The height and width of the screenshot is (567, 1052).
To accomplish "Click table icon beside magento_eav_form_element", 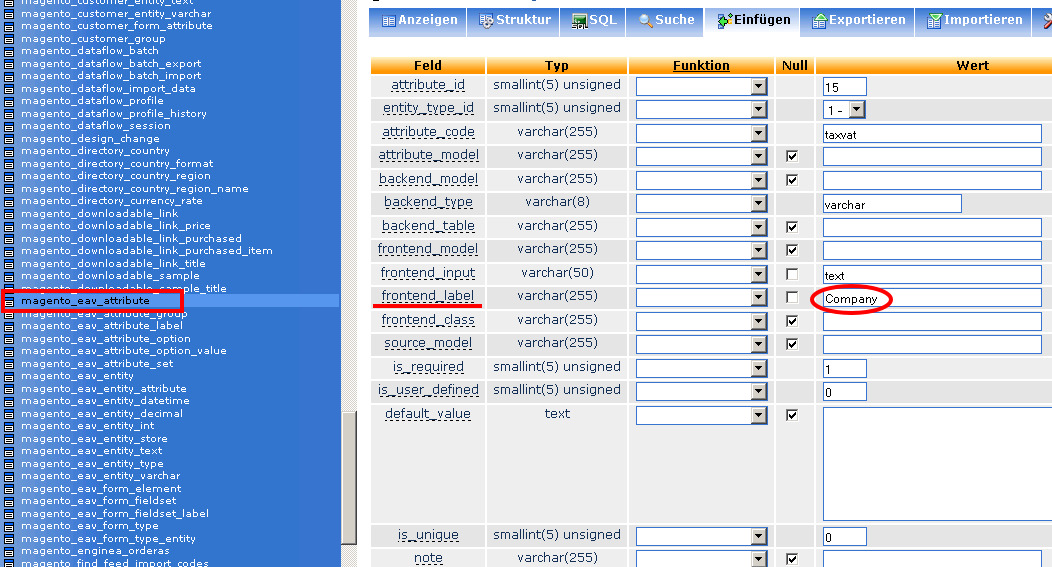I will (9, 490).
